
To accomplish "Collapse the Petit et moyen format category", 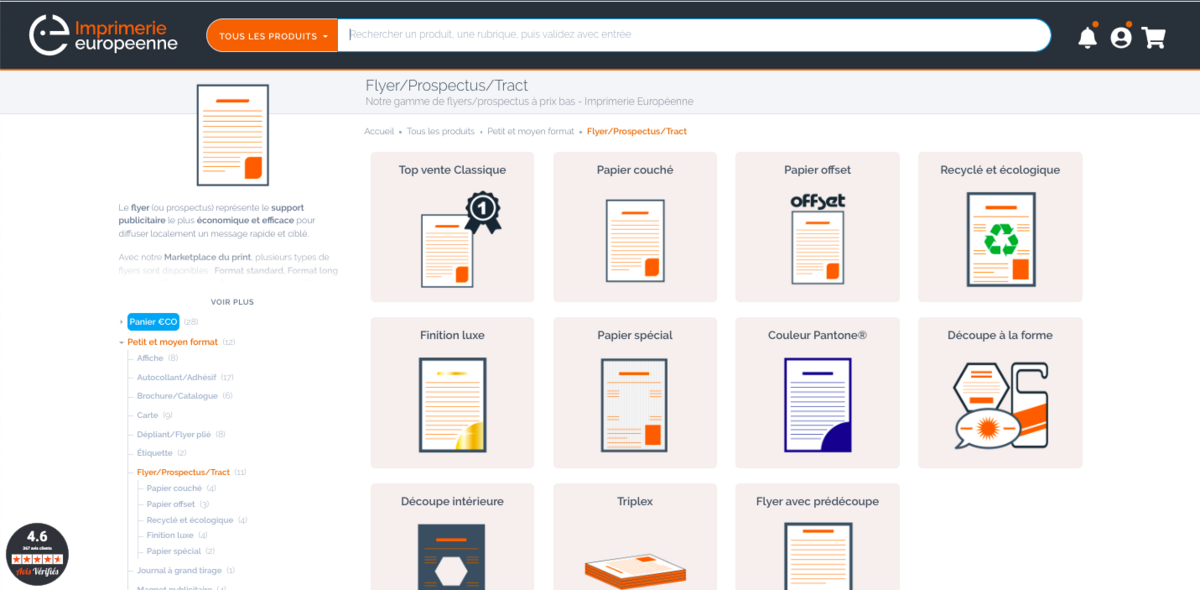I will (x=121, y=342).
